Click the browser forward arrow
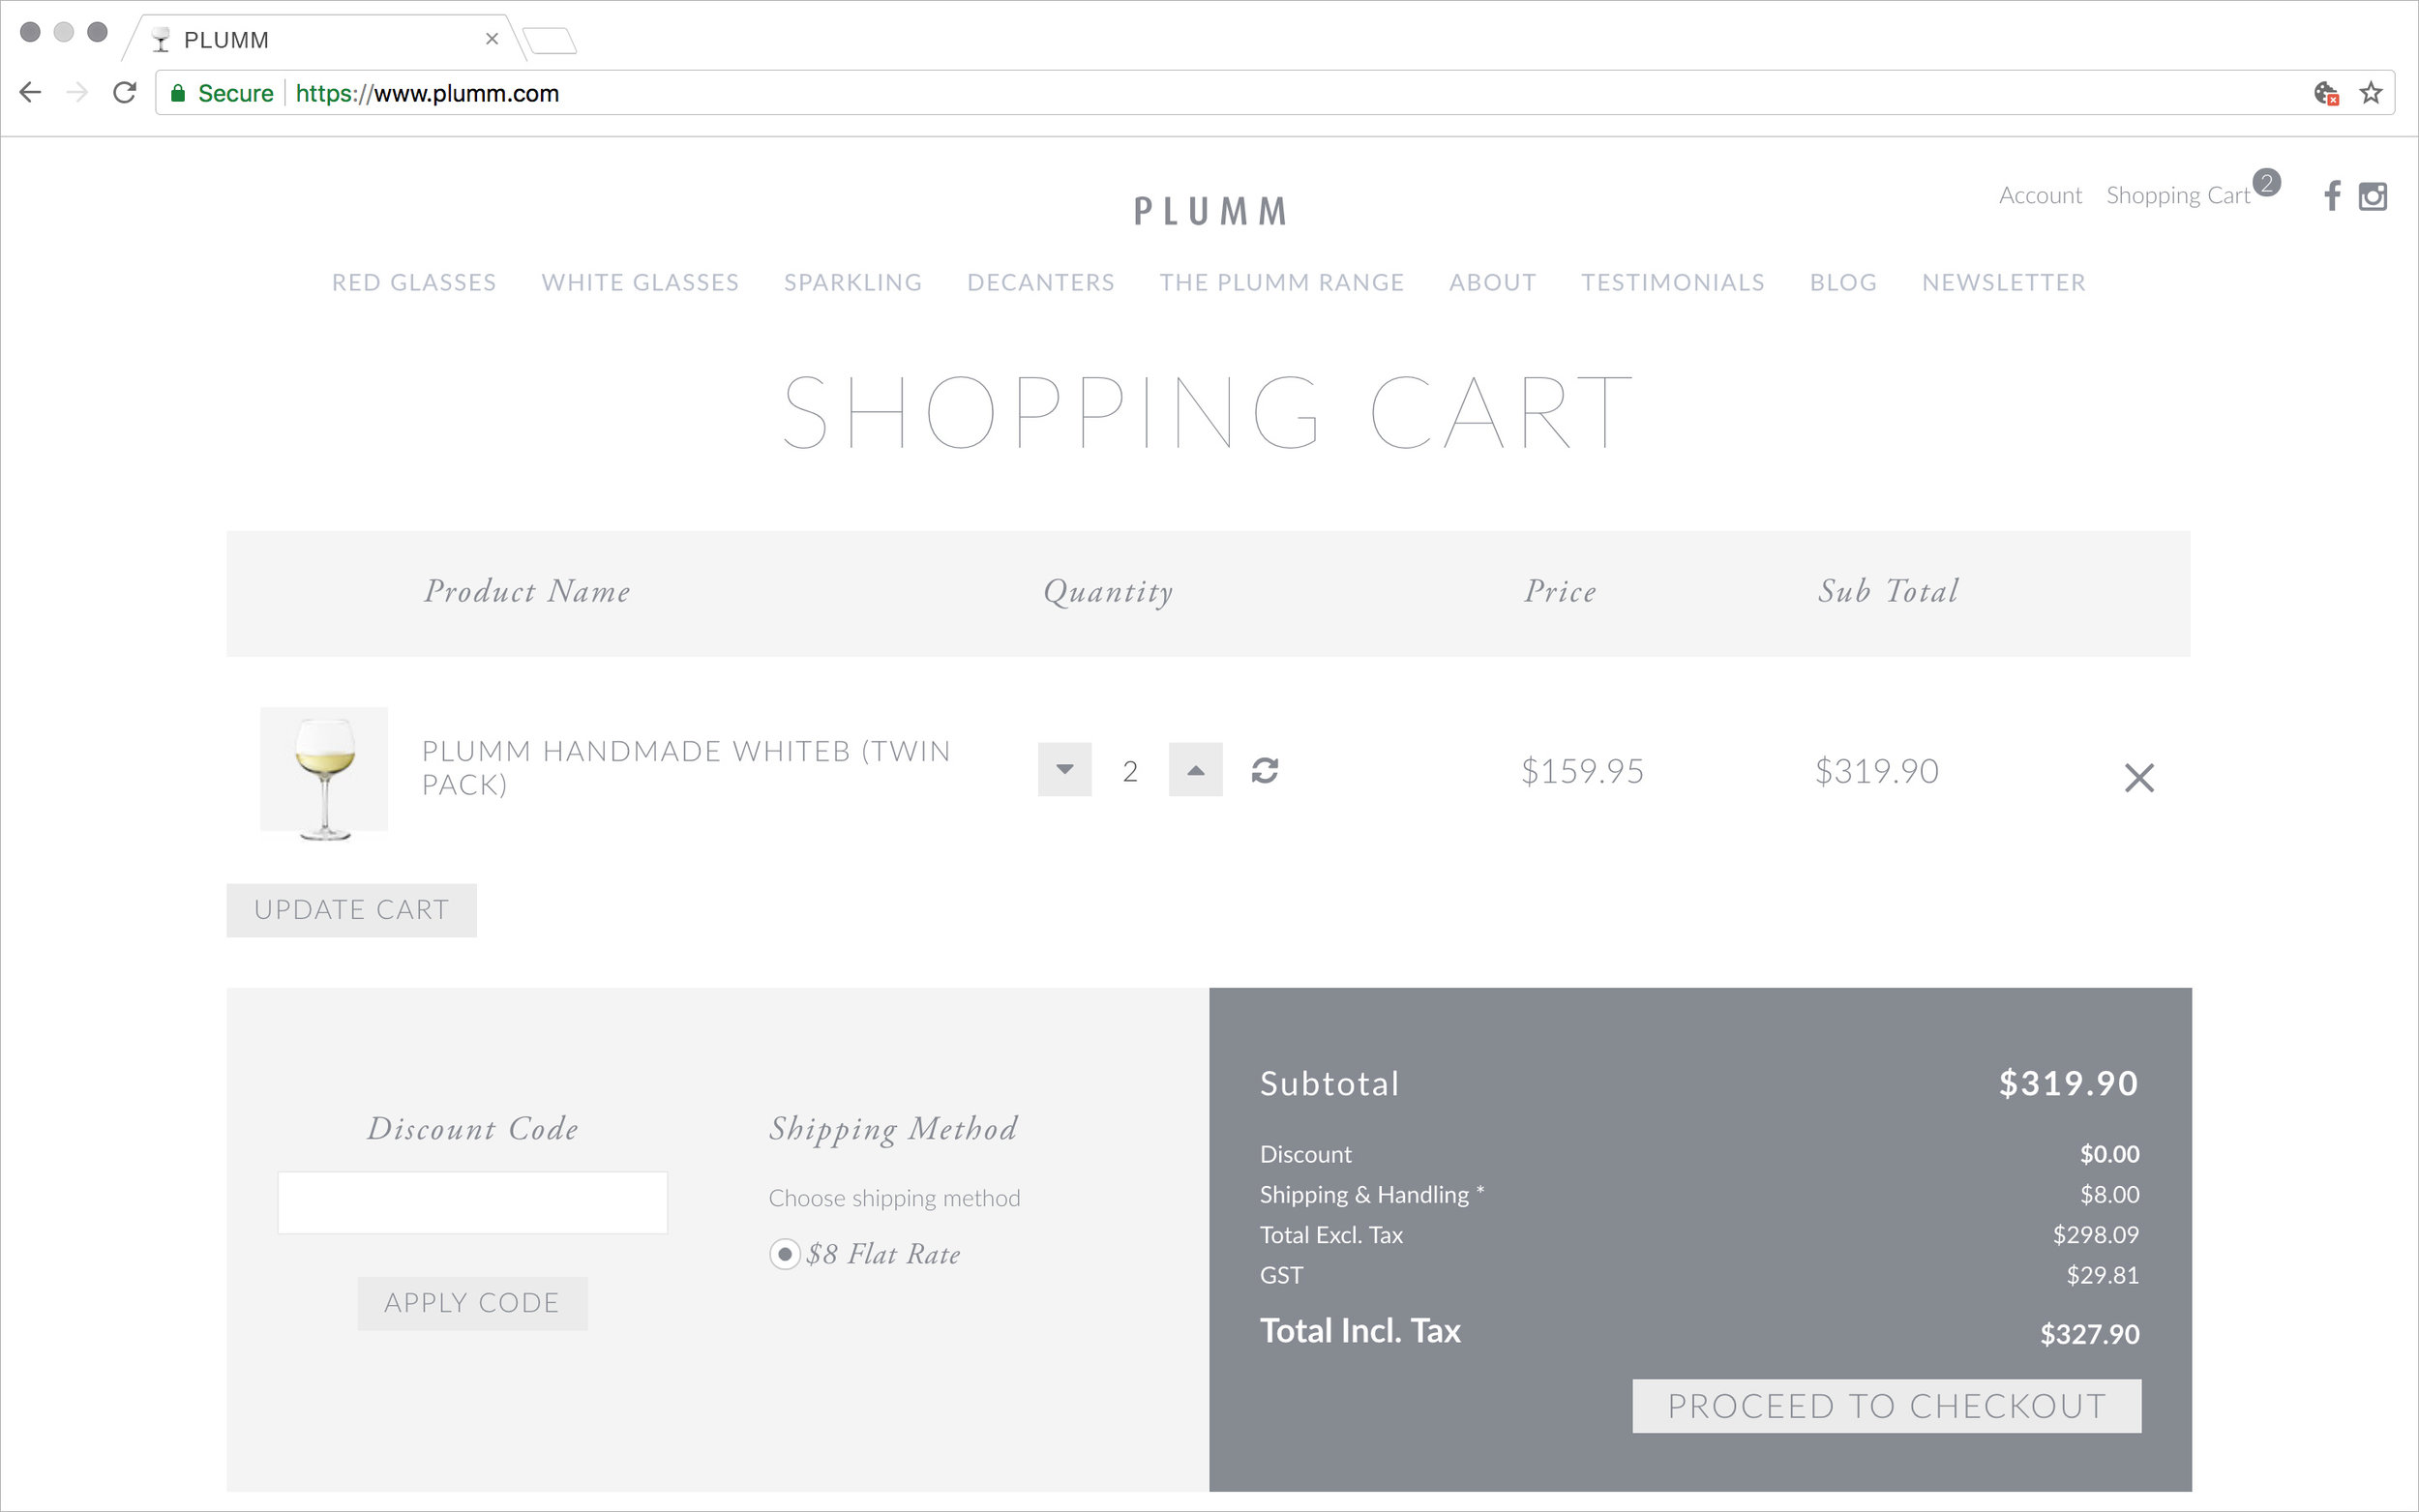Viewport: 2419px width, 1512px height. 77,93
